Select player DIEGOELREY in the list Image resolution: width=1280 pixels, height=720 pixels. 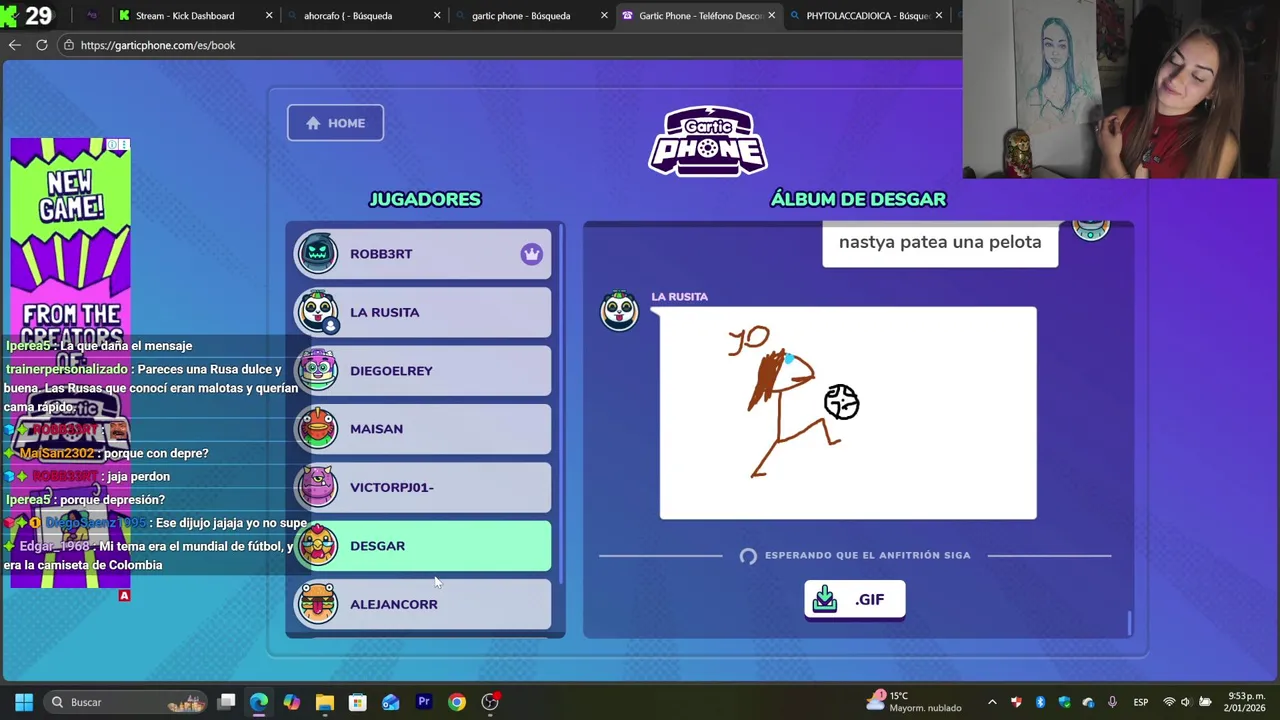click(x=423, y=371)
